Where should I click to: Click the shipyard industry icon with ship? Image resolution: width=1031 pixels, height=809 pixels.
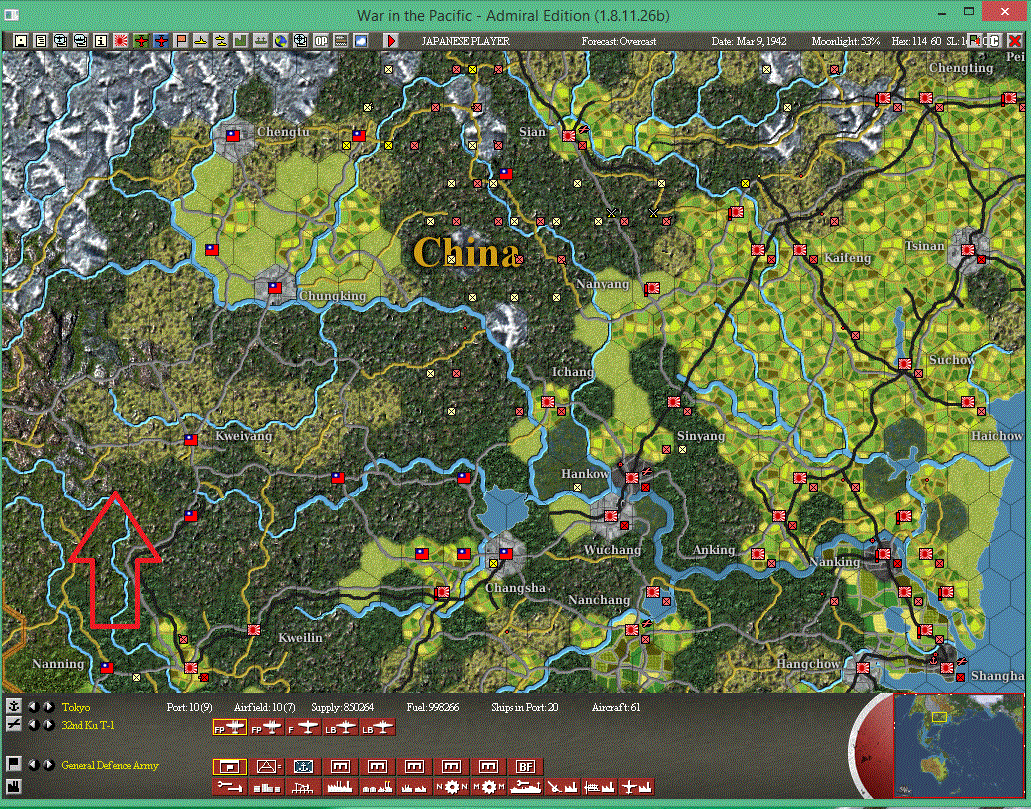click(x=525, y=787)
